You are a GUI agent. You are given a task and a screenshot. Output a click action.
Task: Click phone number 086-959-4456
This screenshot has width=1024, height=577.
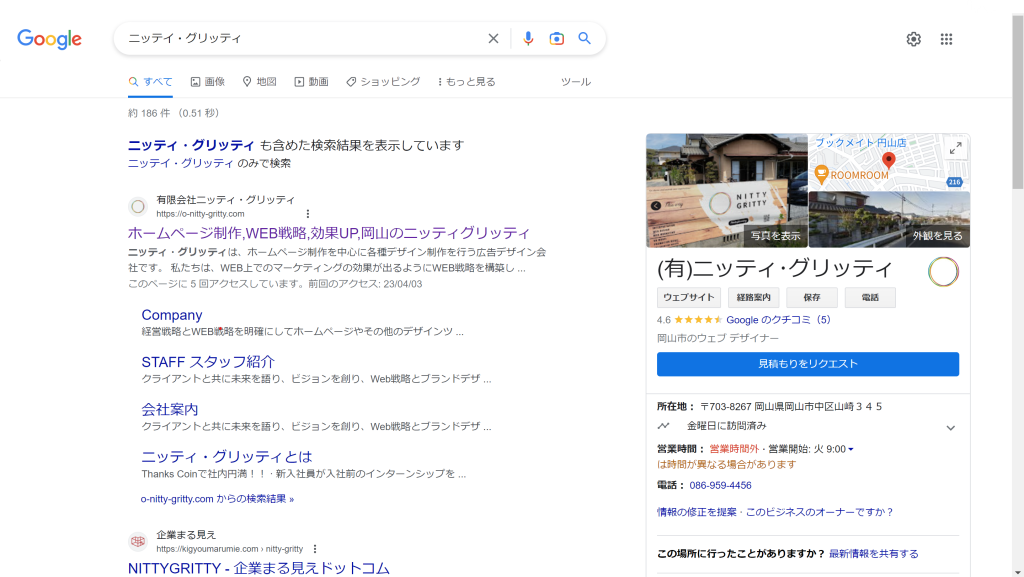(x=720, y=486)
